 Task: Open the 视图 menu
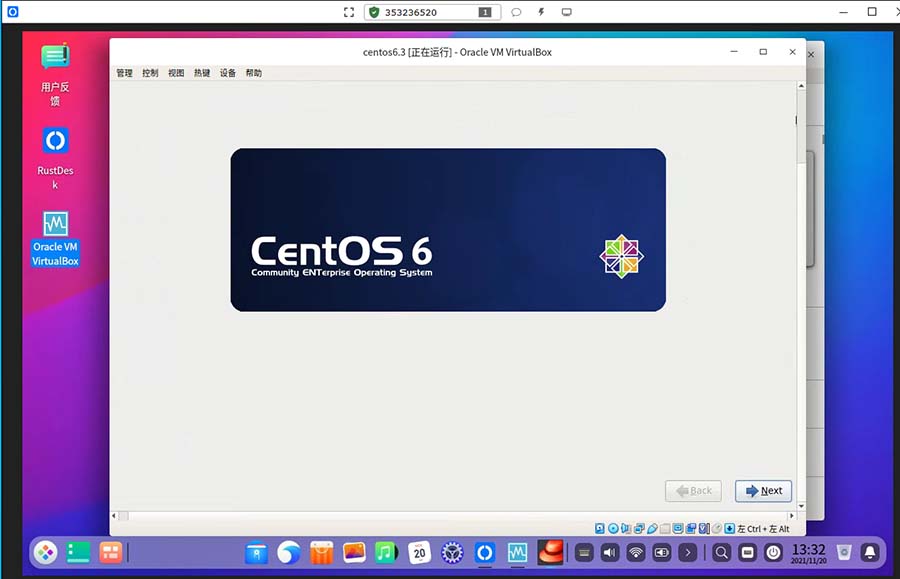tap(176, 73)
